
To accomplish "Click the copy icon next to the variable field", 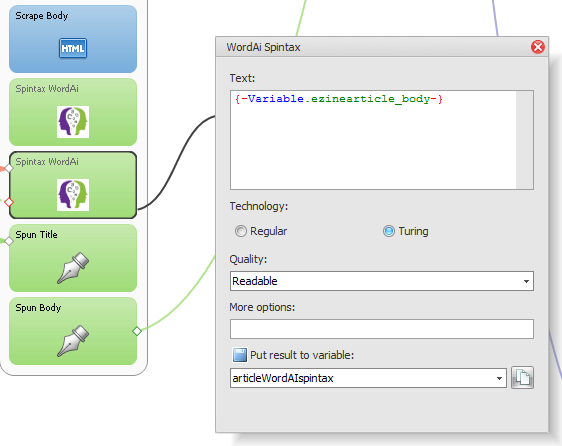I will coord(522,378).
